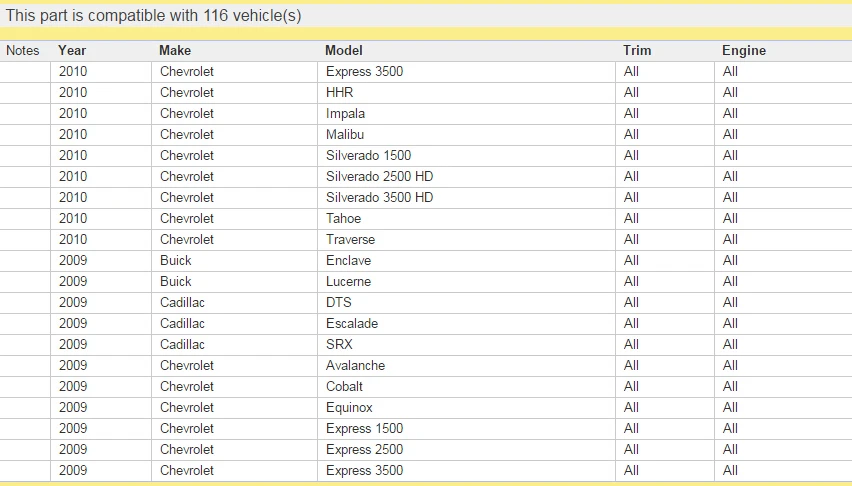Select the Express 1500 model cell
This screenshot has height=486, width=852.
[x=466, y=428]
